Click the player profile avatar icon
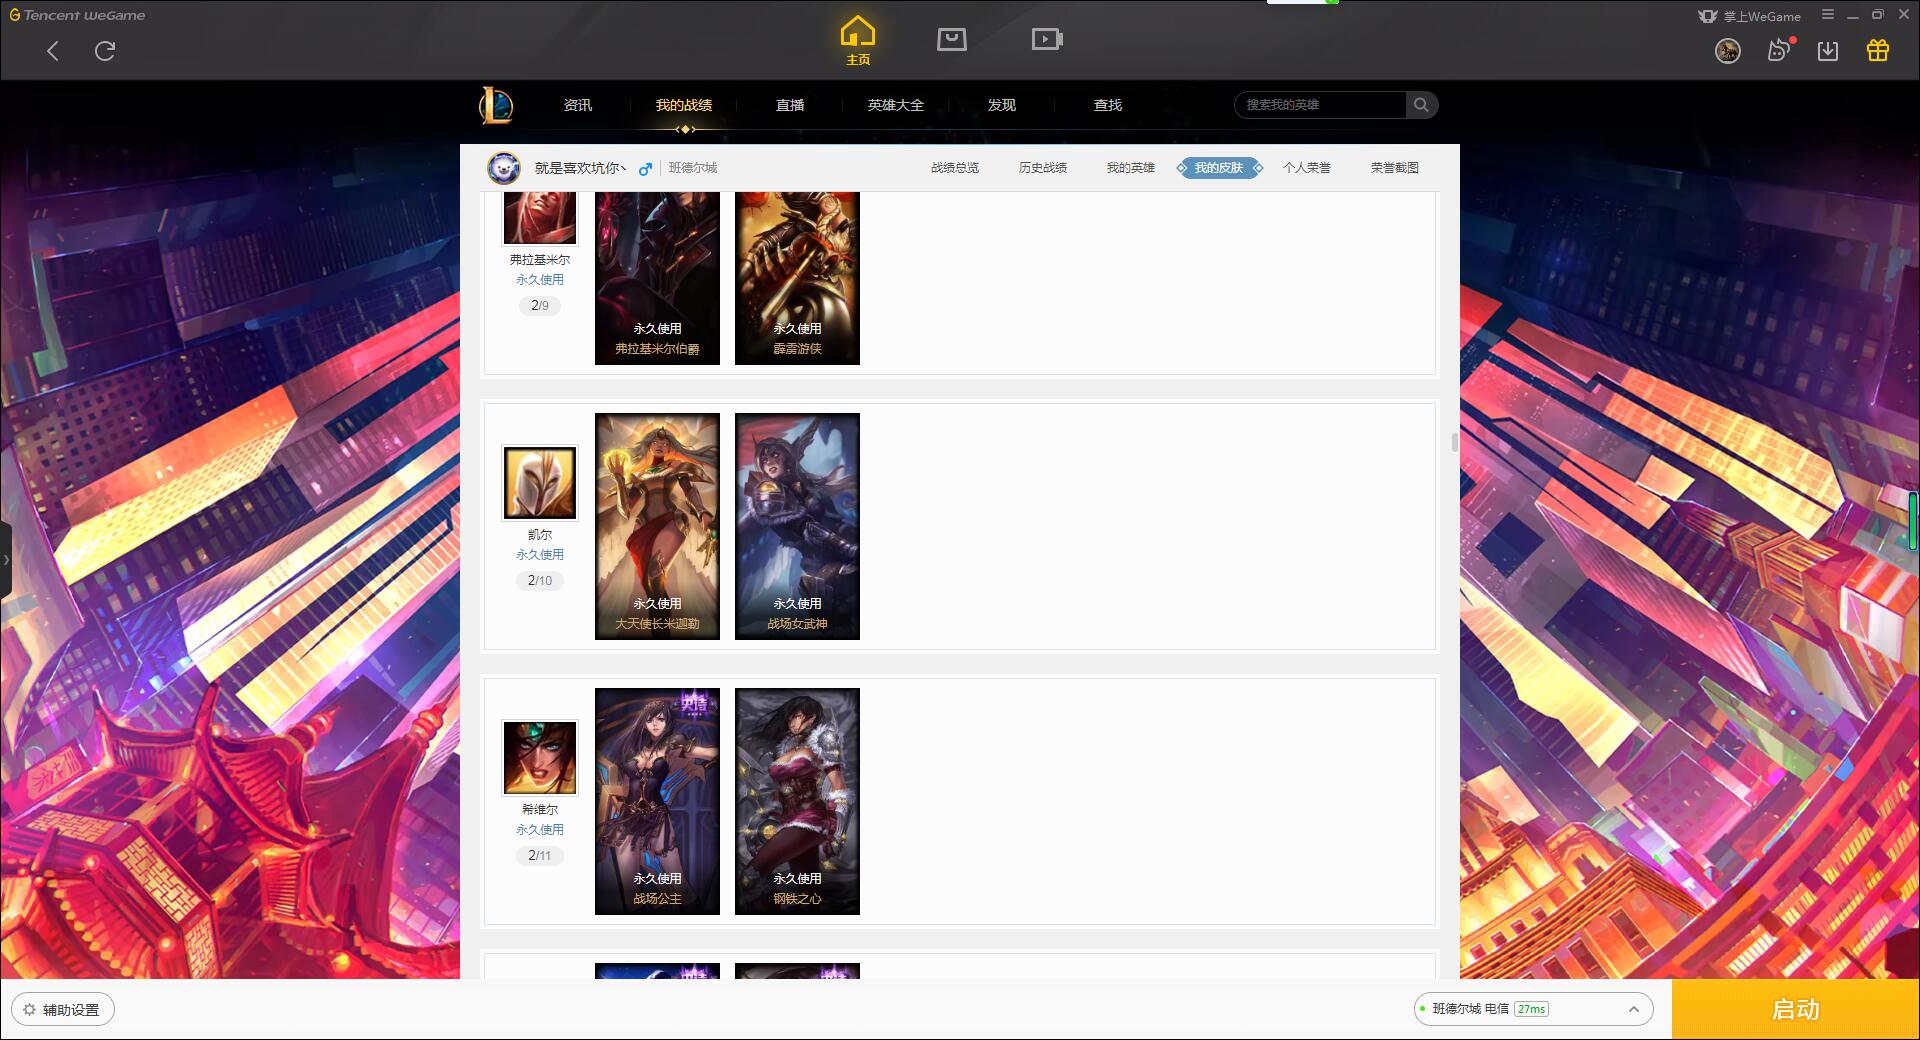The image size is (1920, 1040). coord(504,168)
